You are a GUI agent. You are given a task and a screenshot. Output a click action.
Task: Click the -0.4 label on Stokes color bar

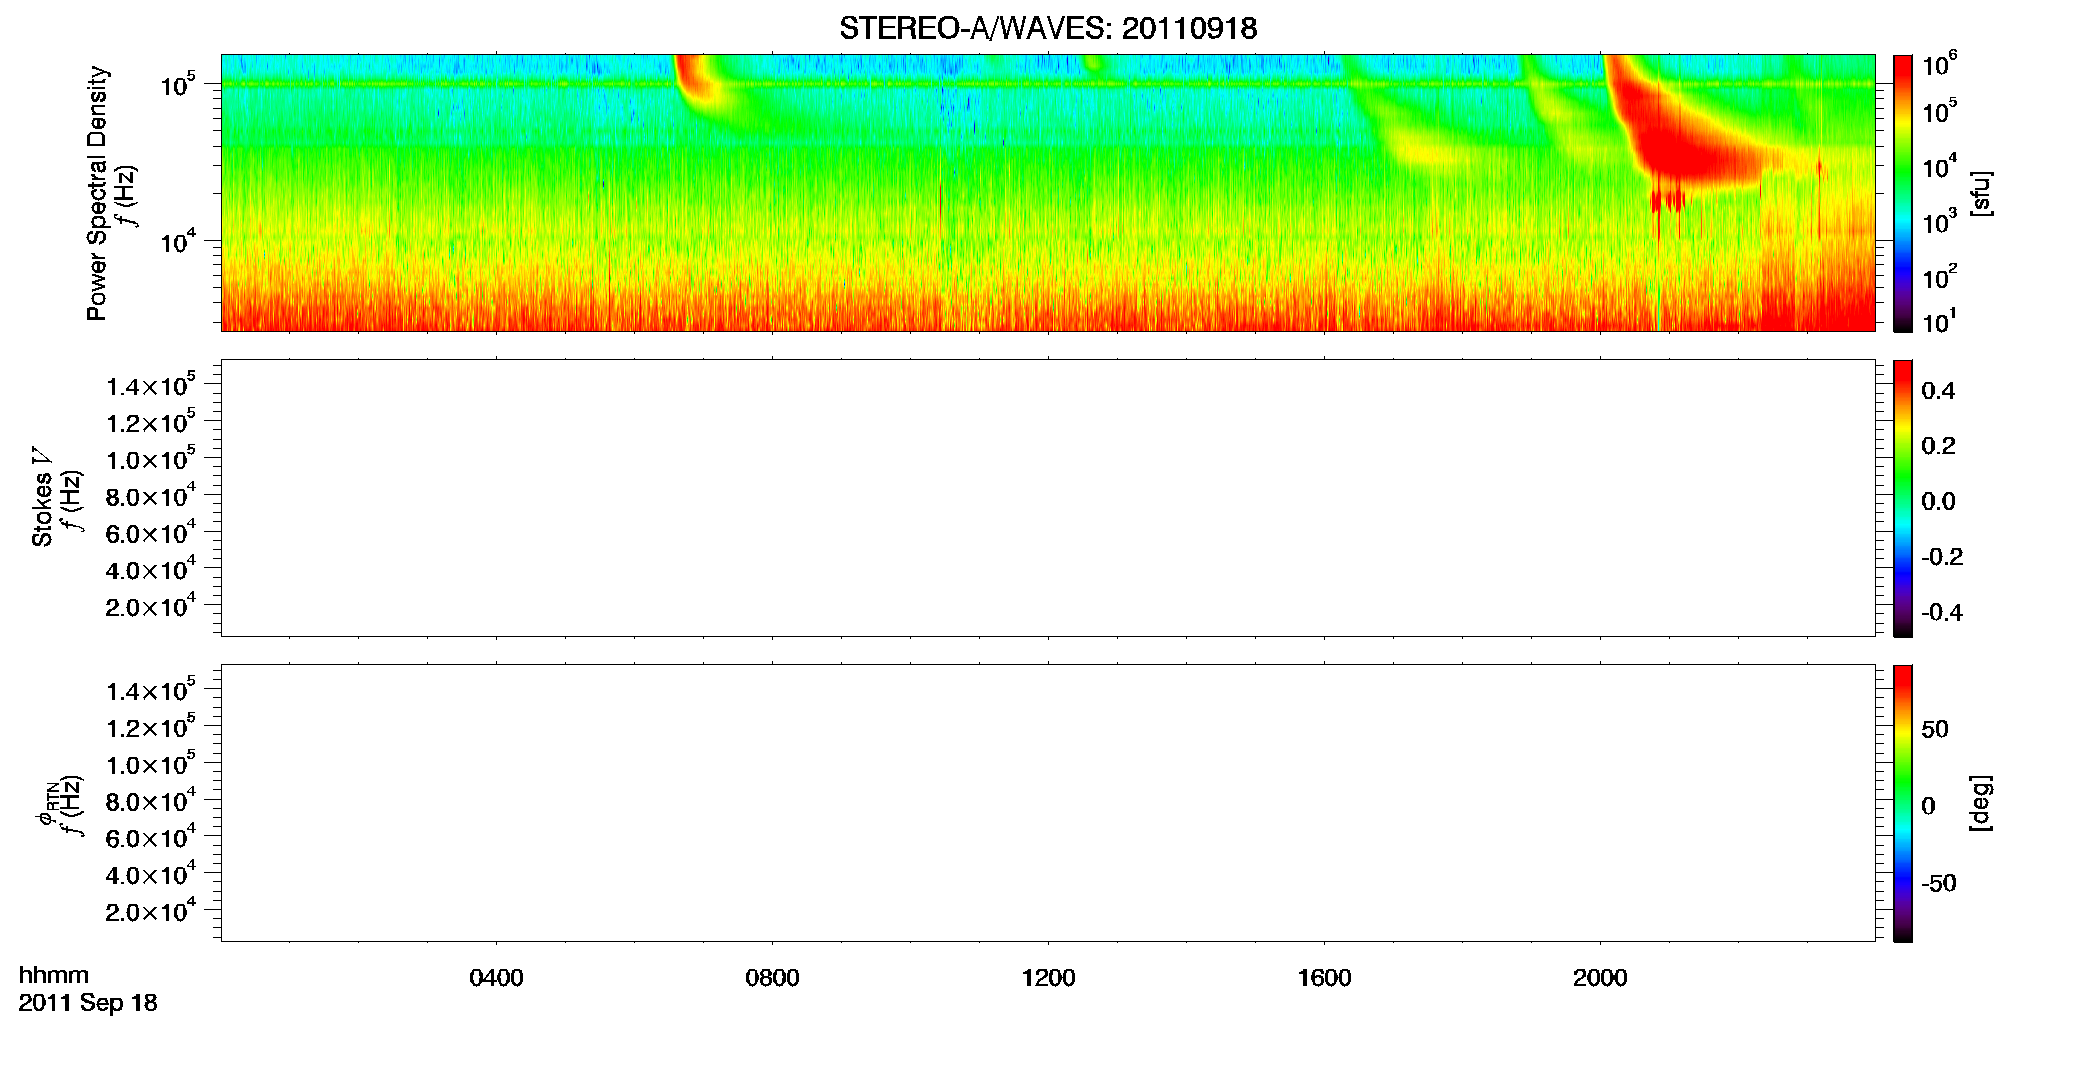1942,612
